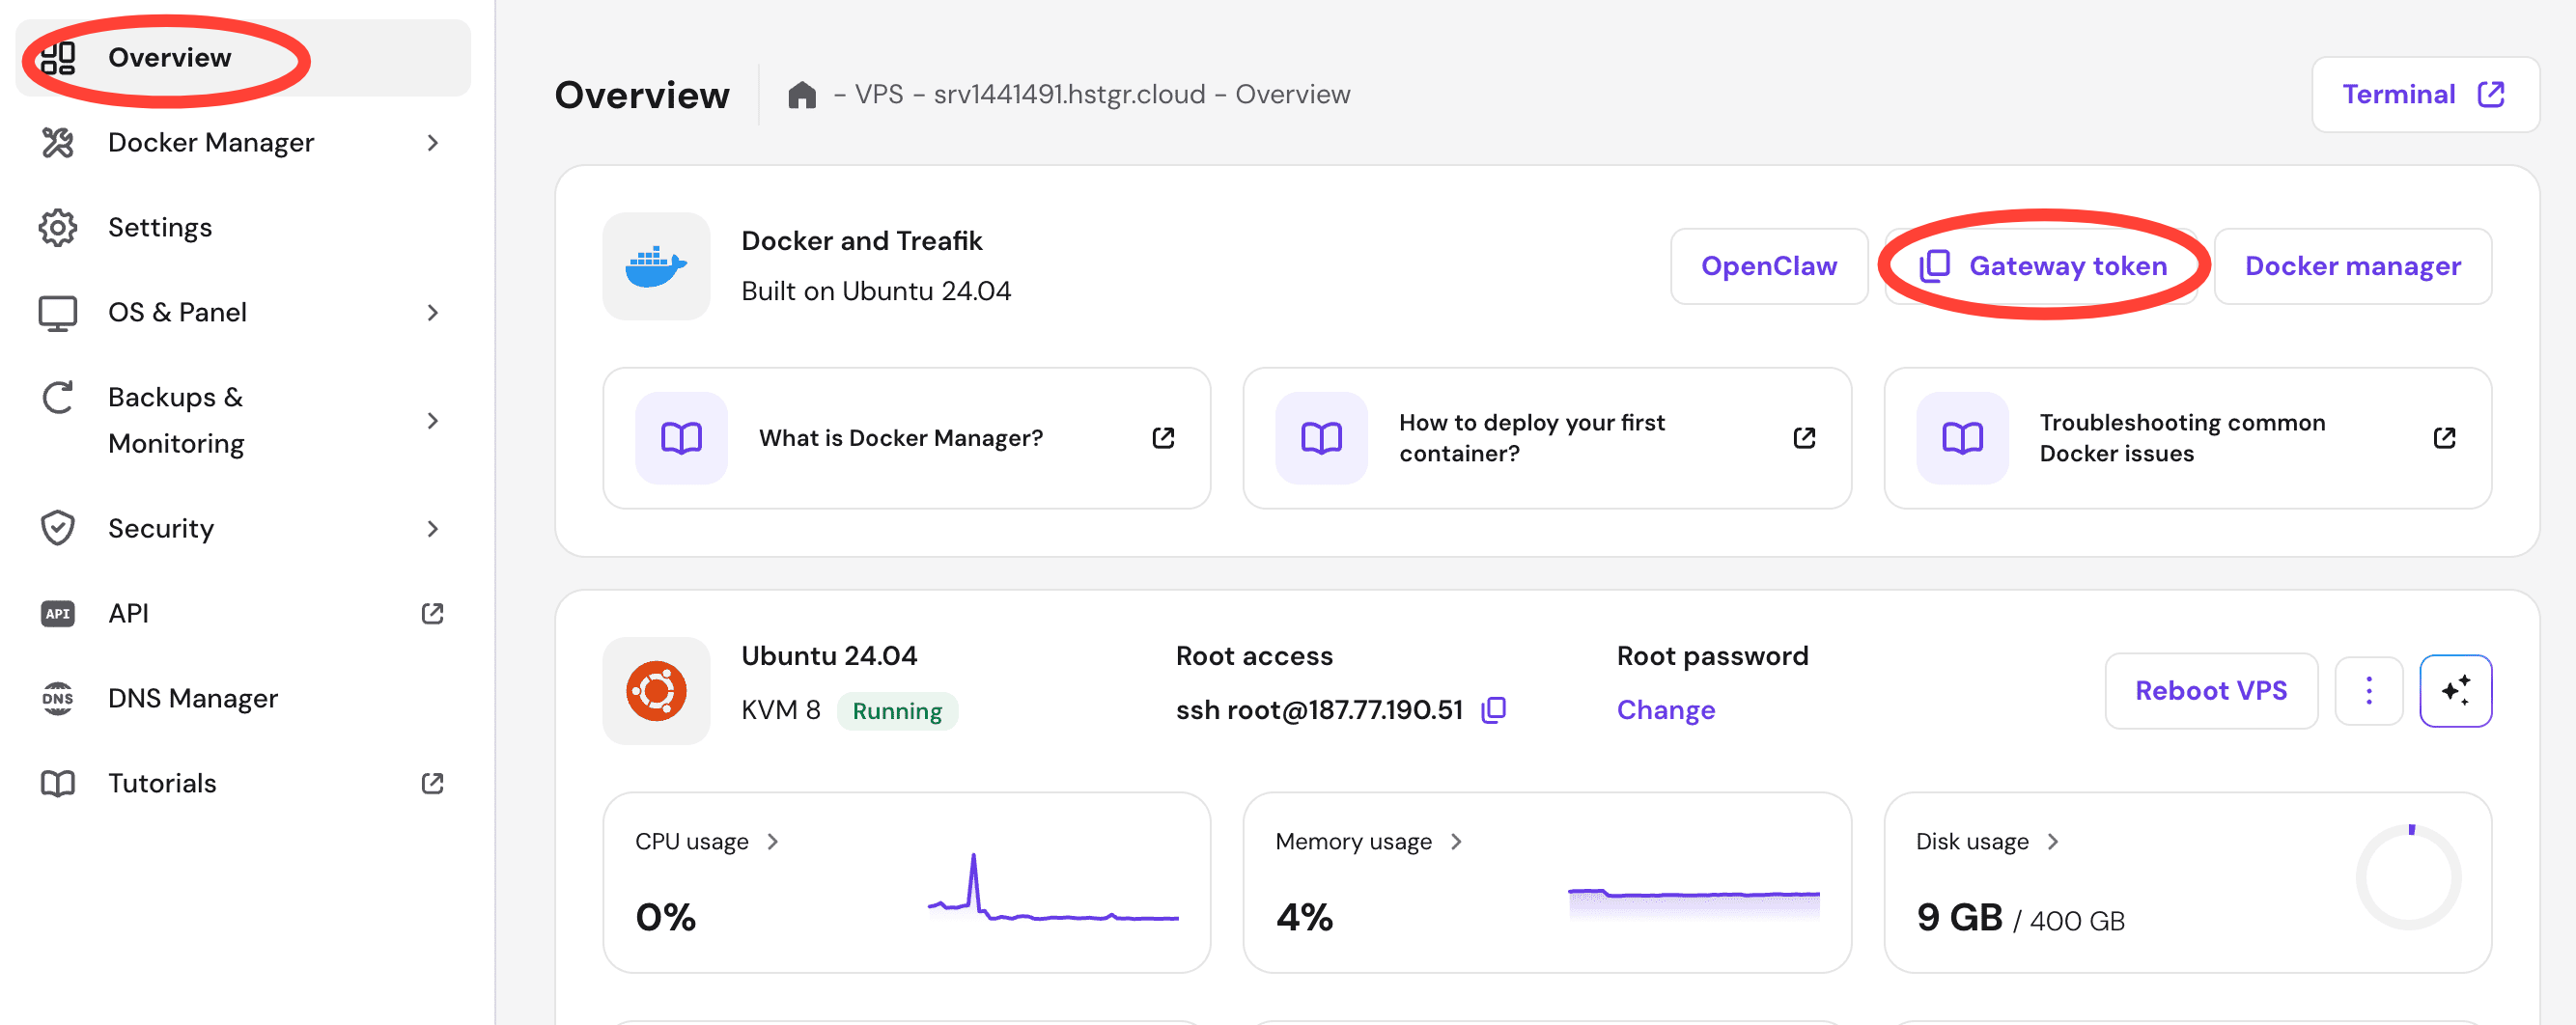
Task: Click the KVM 8 plan label
Action: coord(780,710)
